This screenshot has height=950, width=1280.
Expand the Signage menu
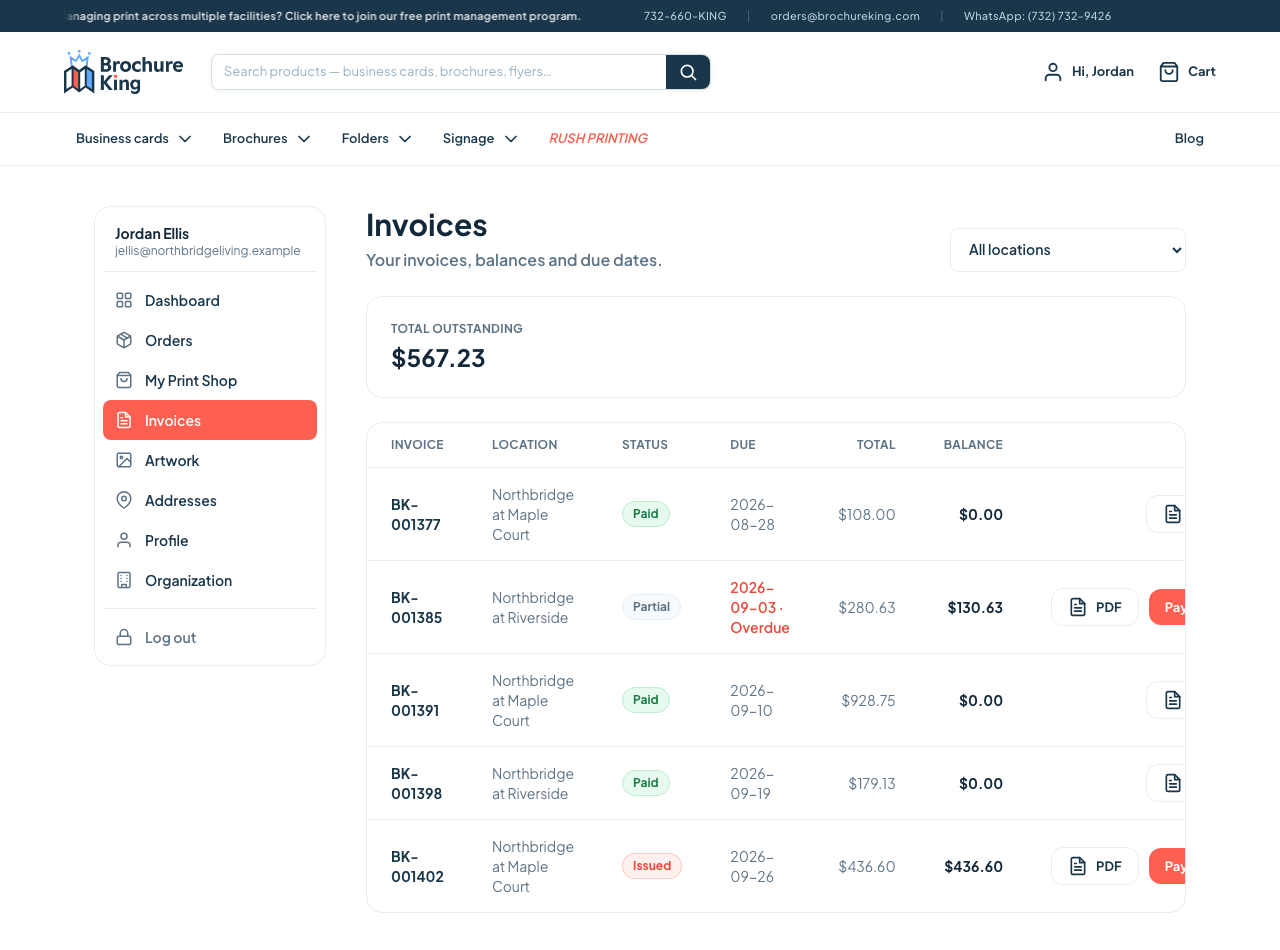pos(481,138)
